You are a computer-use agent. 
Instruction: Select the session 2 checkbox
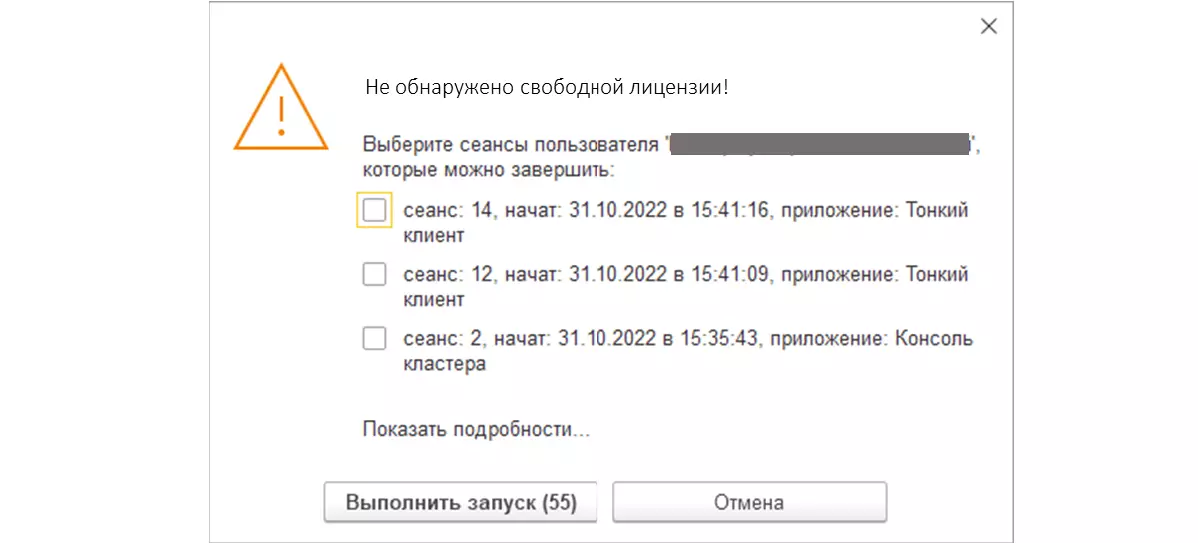[x=374, y=339]
